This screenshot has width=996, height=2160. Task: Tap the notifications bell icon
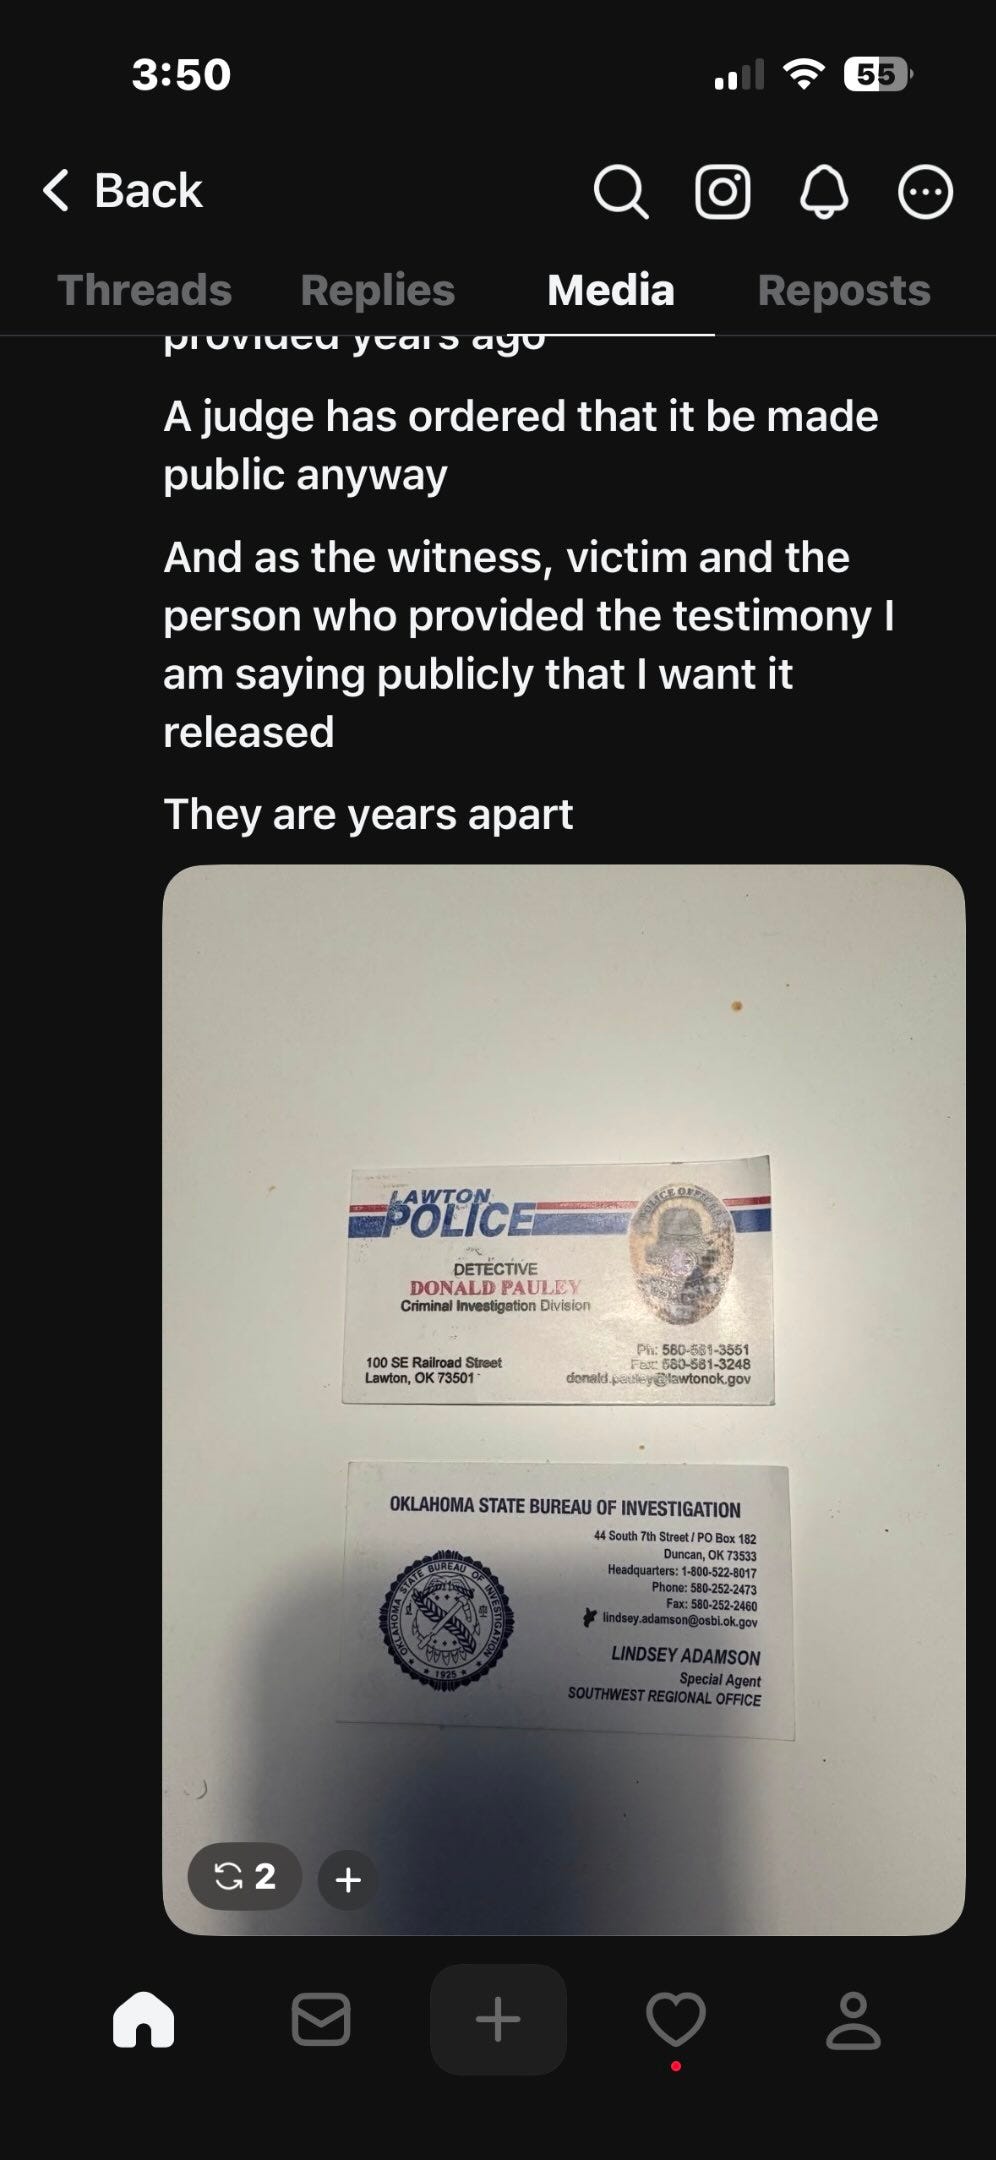click(x=824, y=191)
